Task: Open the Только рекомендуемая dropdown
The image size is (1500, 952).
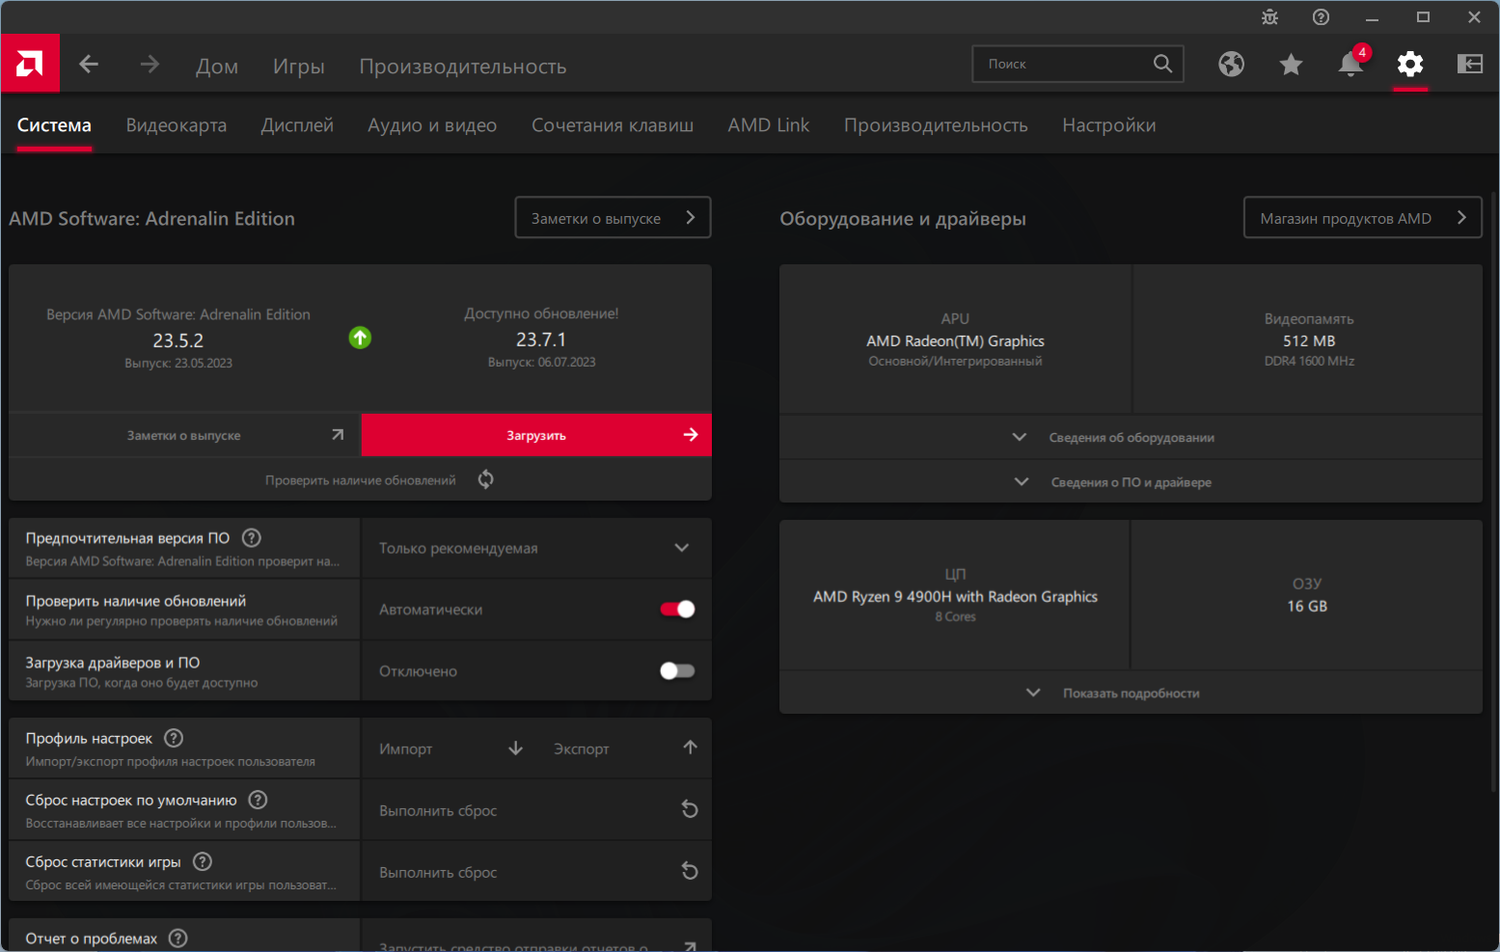Action: point(536,548)
